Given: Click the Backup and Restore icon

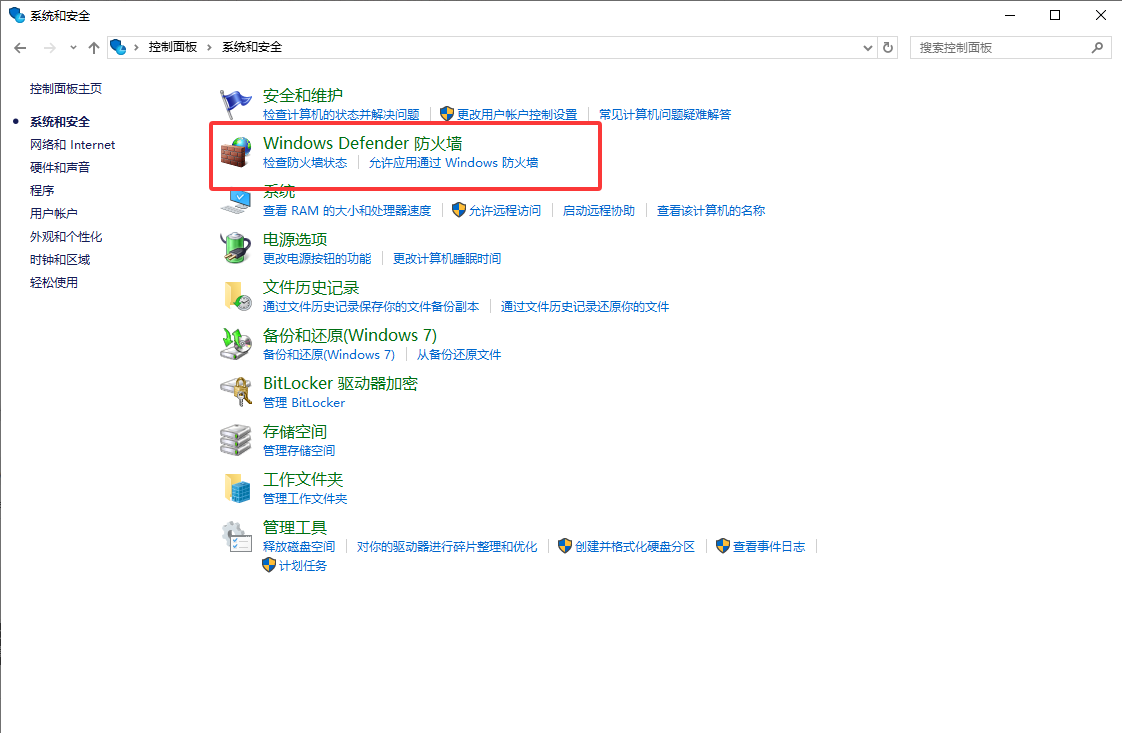Looking at the screenshot, I should (235, 344).
